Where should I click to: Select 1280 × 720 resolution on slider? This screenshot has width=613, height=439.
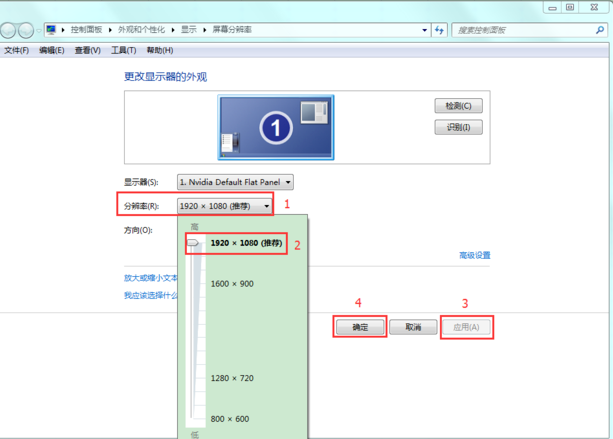[232, 378]
